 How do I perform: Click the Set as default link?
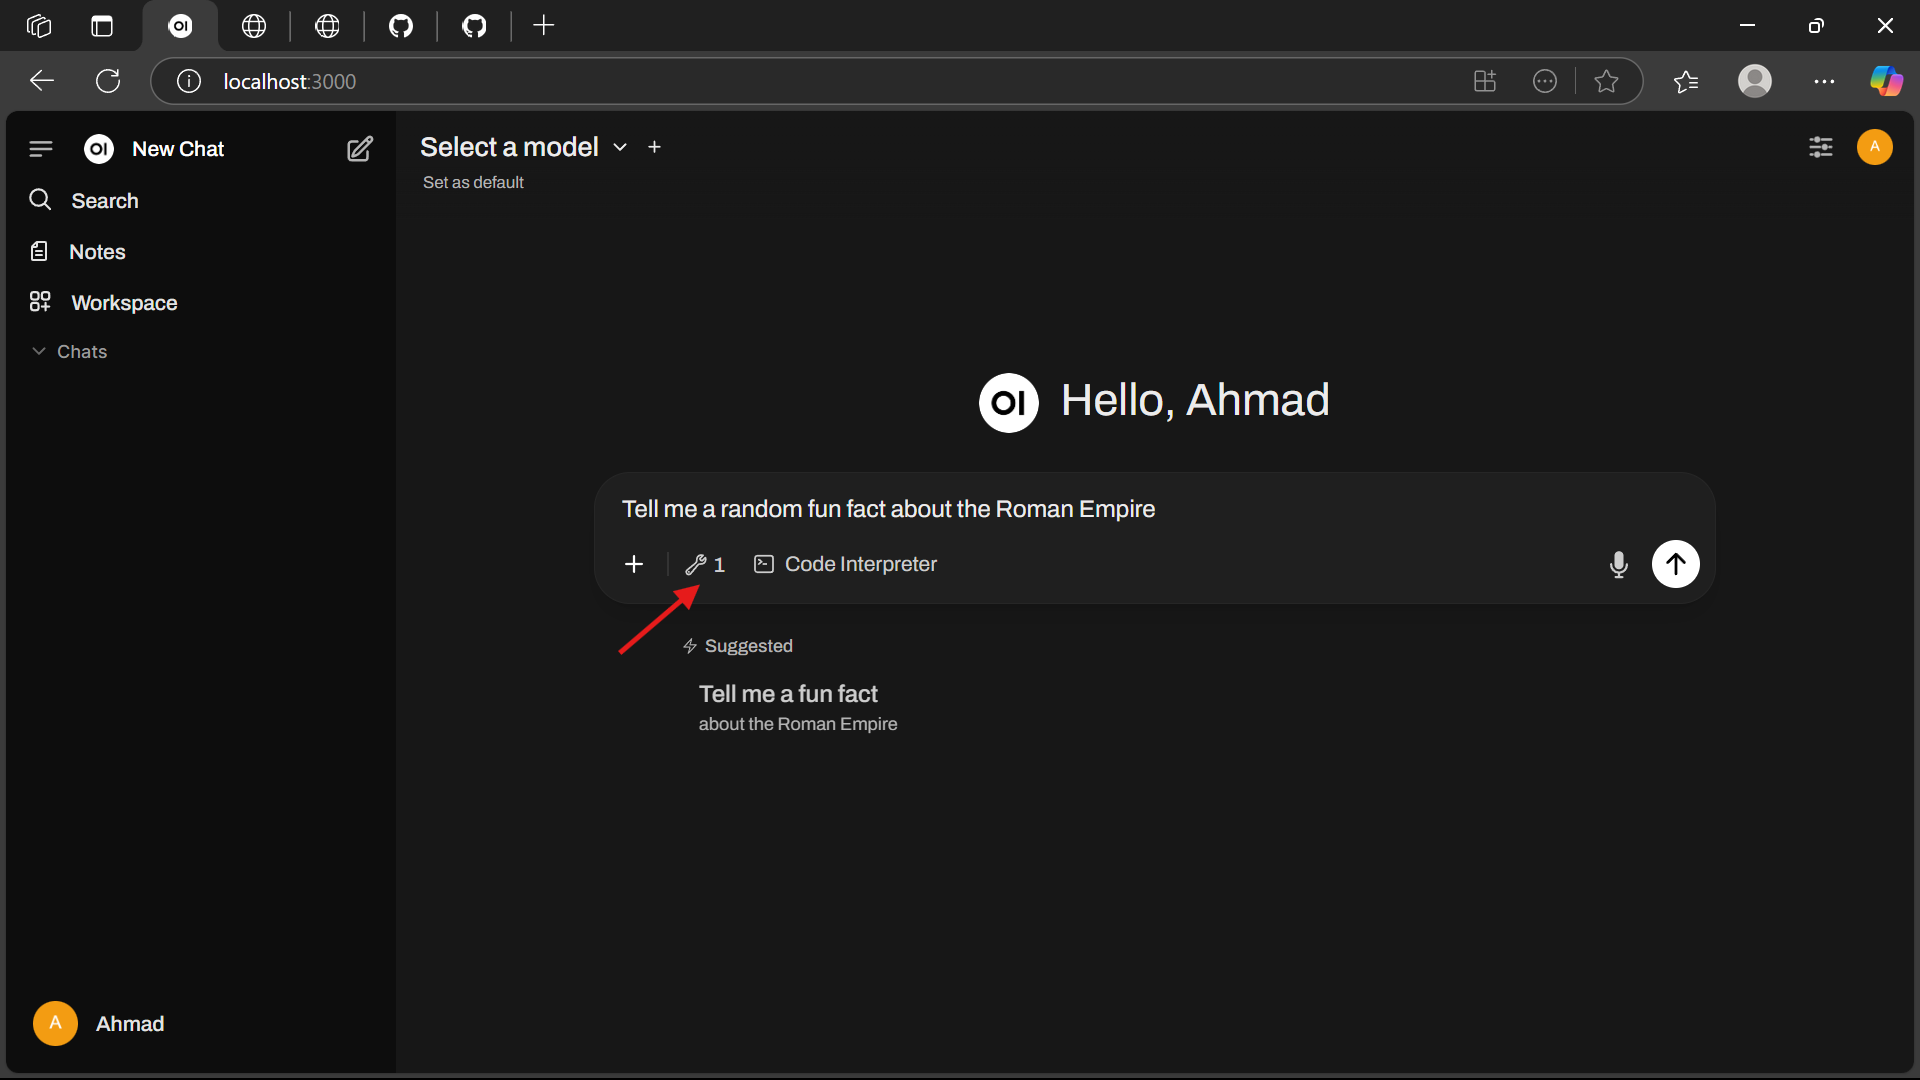point(473,183)
